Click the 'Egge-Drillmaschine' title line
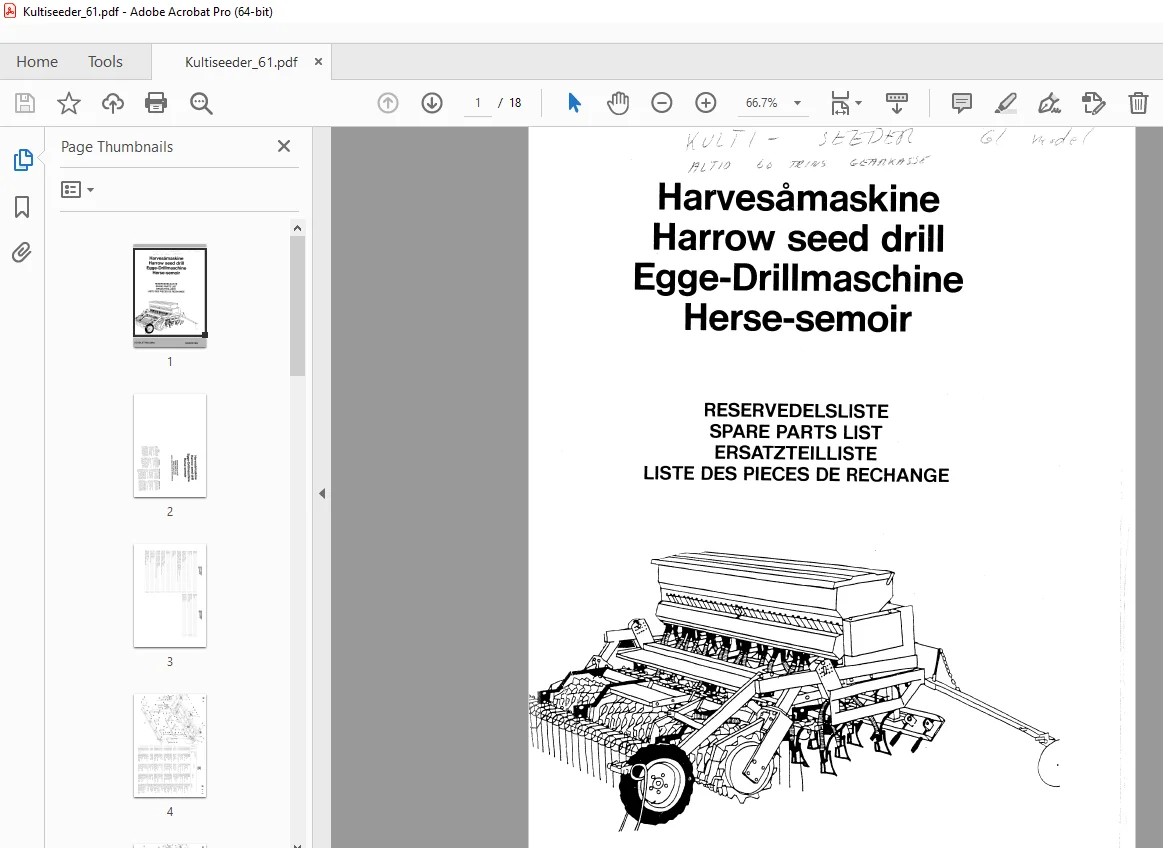The height and width of the screenshot is (848, 1163). 798,279
